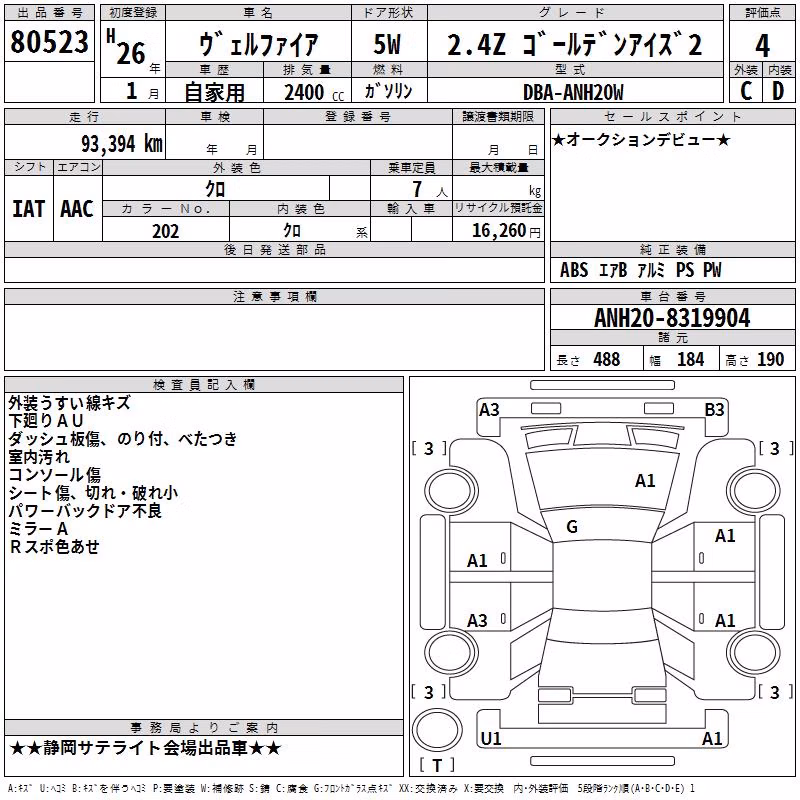The height and width of the screenshot is (800, 800).
Task: Click the U1 dent mark on rear bumper
Action: 491,738
